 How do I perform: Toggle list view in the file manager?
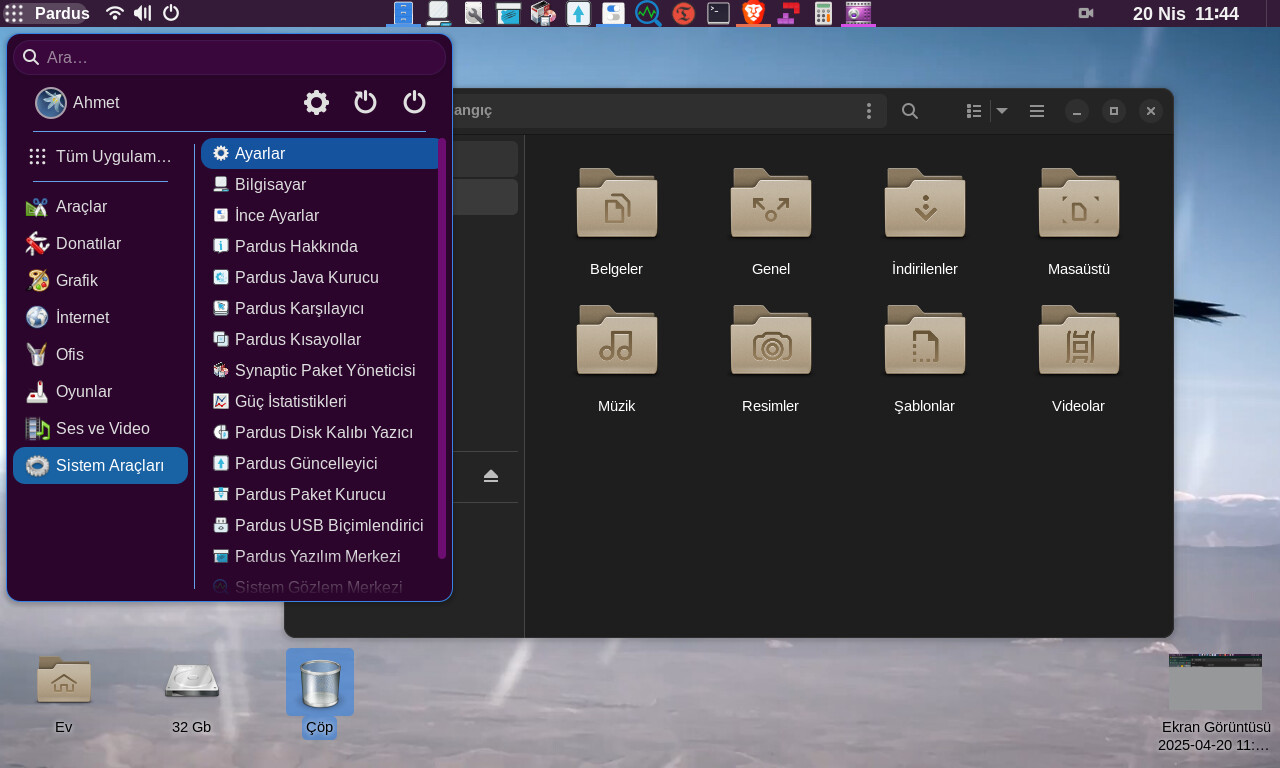click(974, 111)
